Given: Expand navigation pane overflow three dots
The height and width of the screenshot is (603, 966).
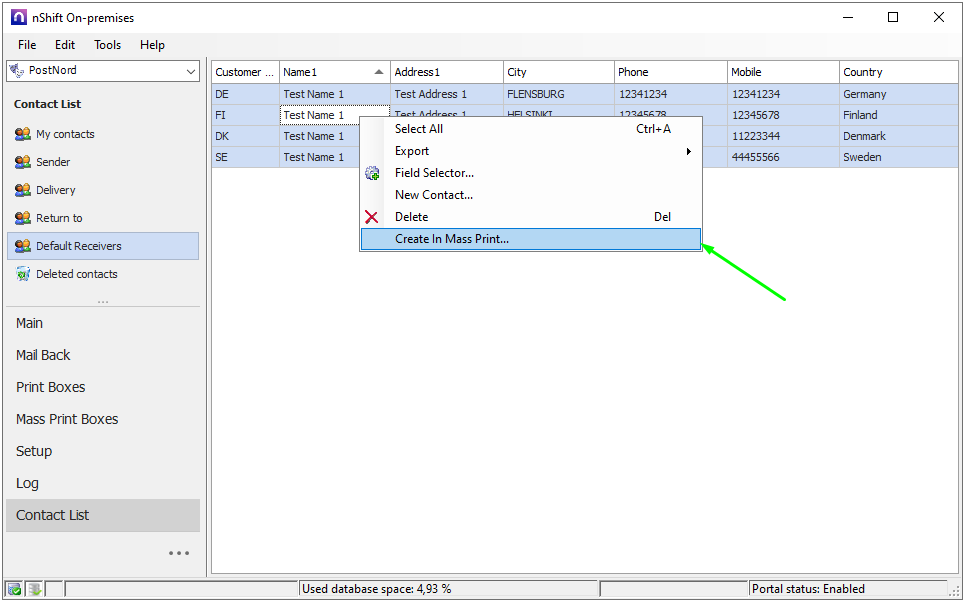Looking at the screenshot, I should coord(179,553).
